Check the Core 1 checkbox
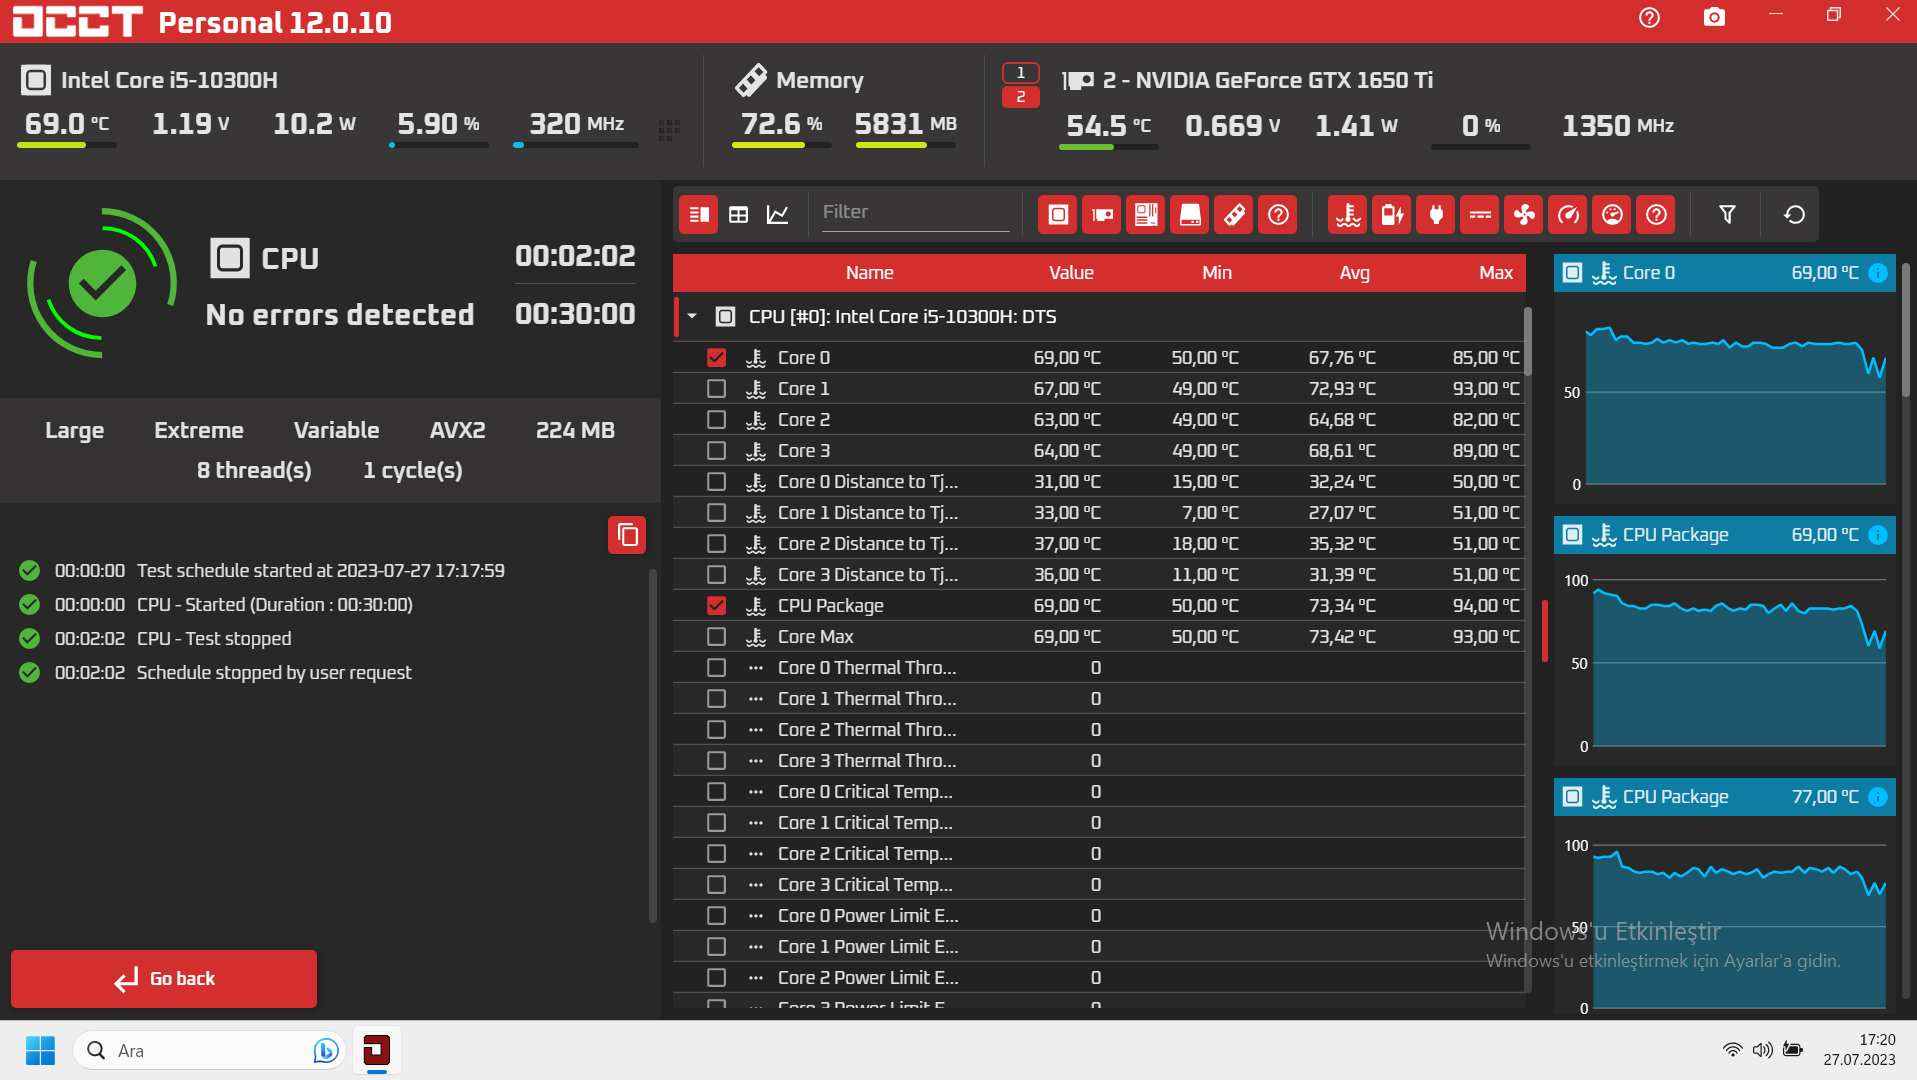The width and height of the screenshot is (1917, 1080). [716, 388]
